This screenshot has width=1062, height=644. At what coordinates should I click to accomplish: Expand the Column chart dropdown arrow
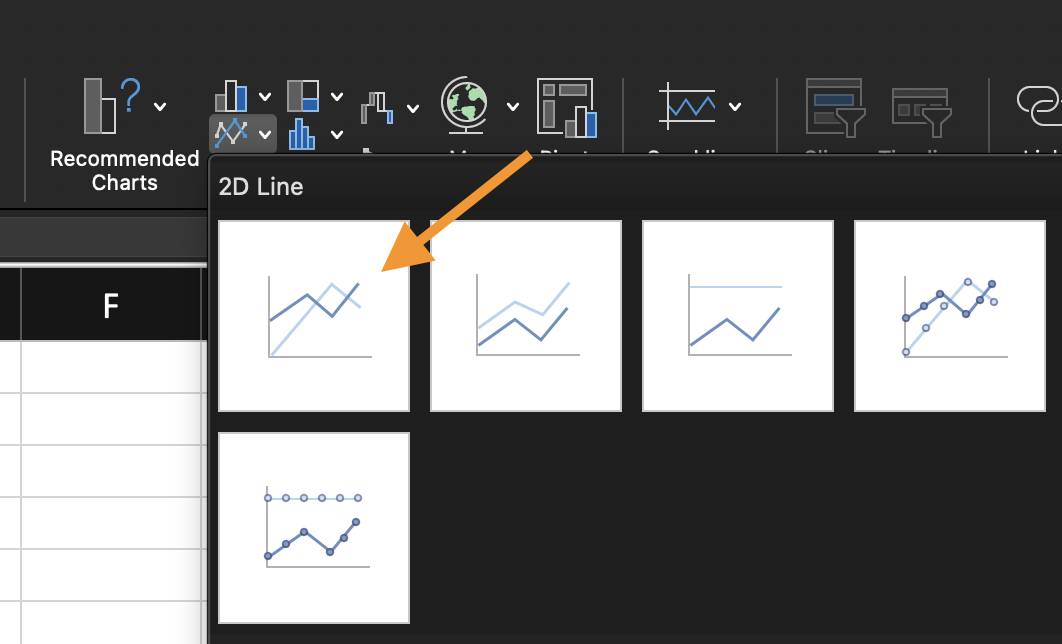[265, 97]
